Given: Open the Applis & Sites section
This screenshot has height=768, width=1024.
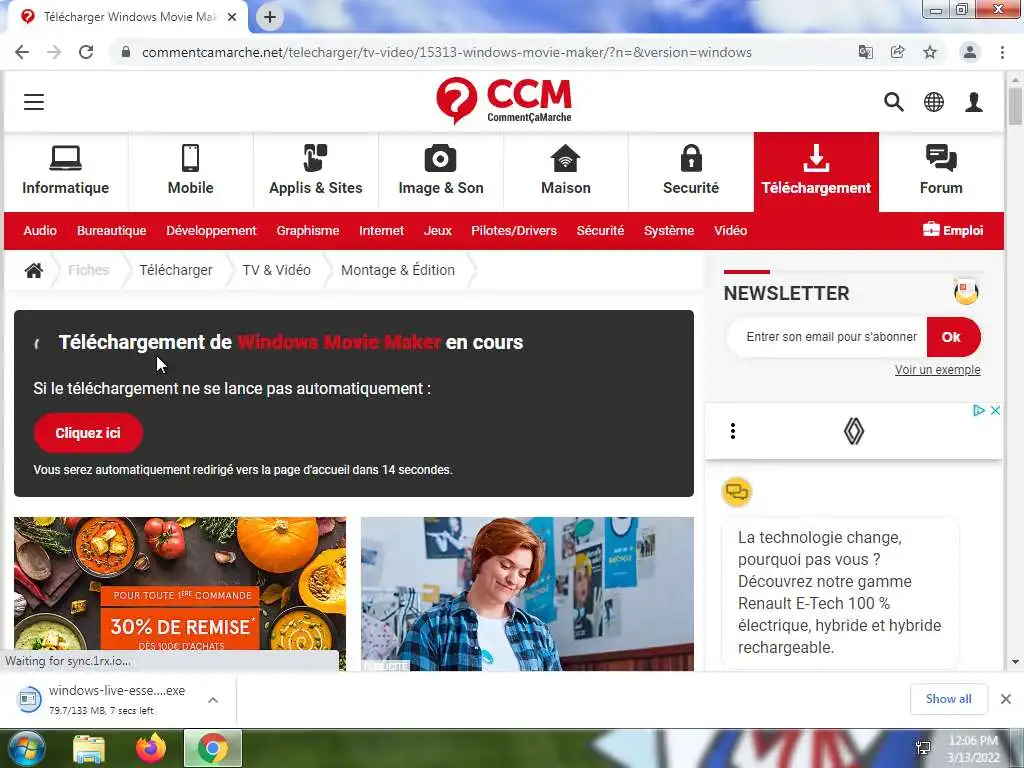Looking at the screenshot, I should [x=315, y=171].
